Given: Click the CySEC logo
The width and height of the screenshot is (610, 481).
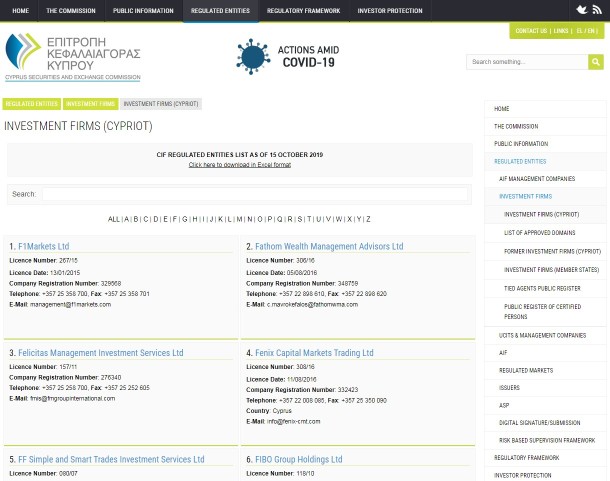Looking at the screenshot, I should [73, 57].
